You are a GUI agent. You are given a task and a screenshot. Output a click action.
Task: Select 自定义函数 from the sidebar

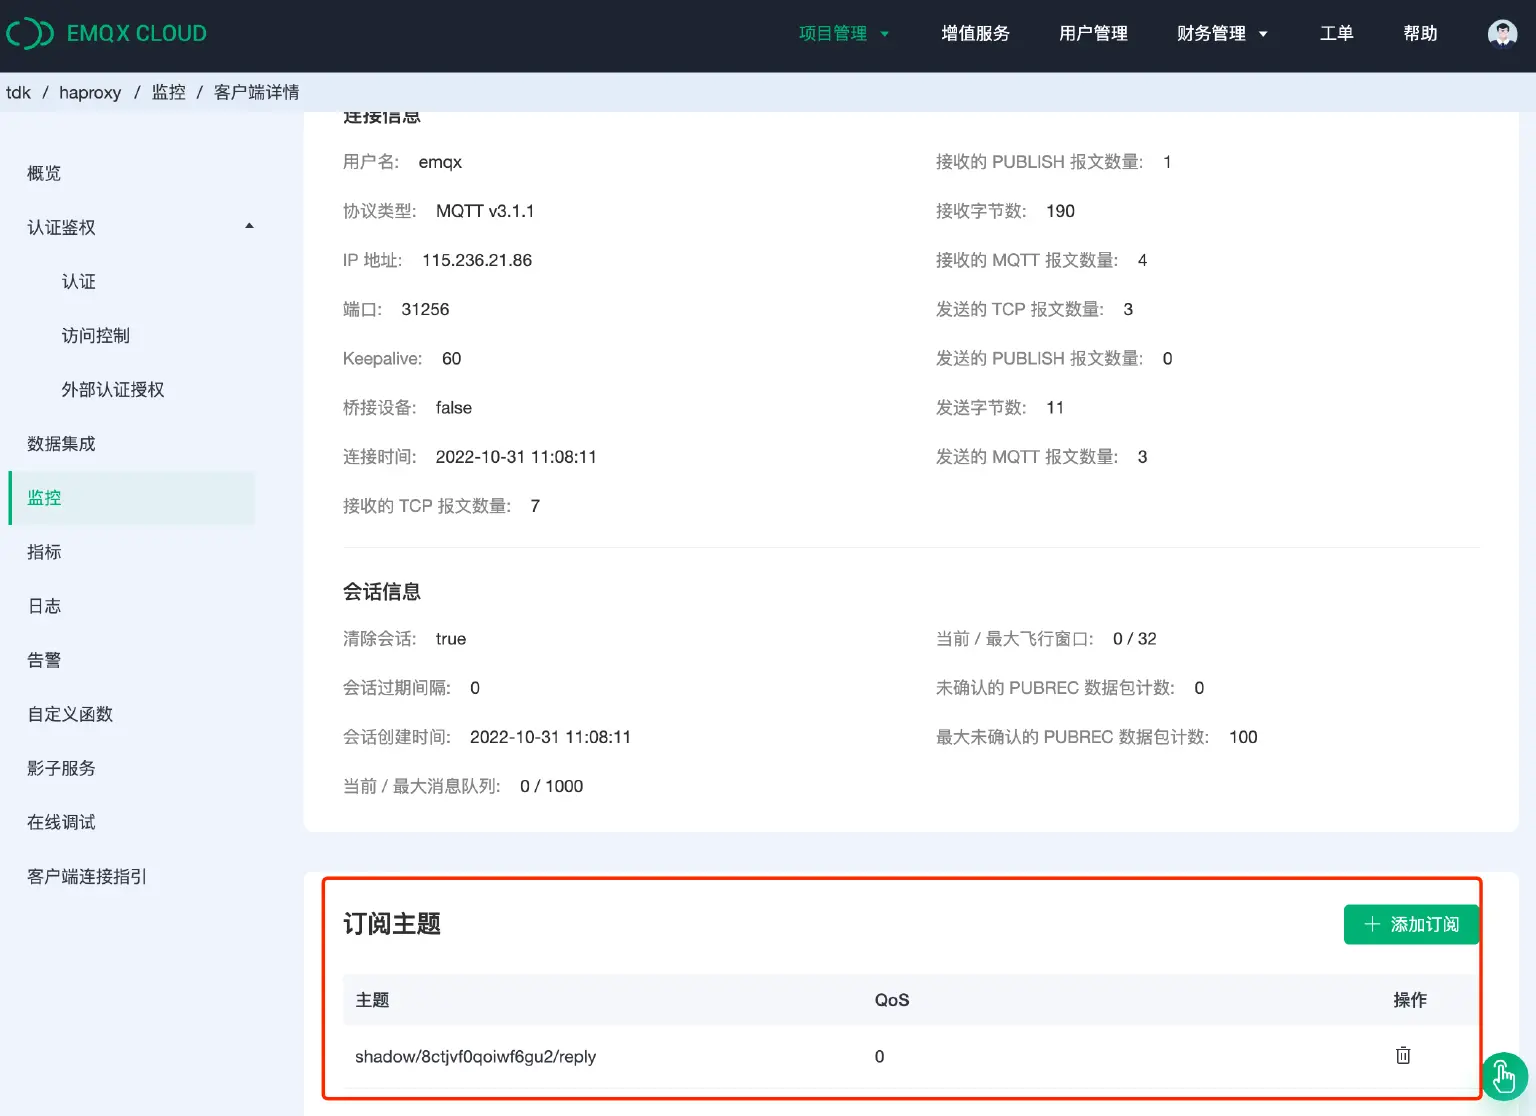pyautogui.click(x=69, y=714)
